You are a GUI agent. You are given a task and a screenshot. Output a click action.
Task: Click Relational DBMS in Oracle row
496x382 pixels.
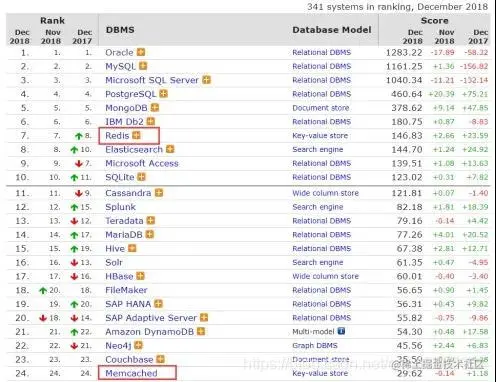322,52
